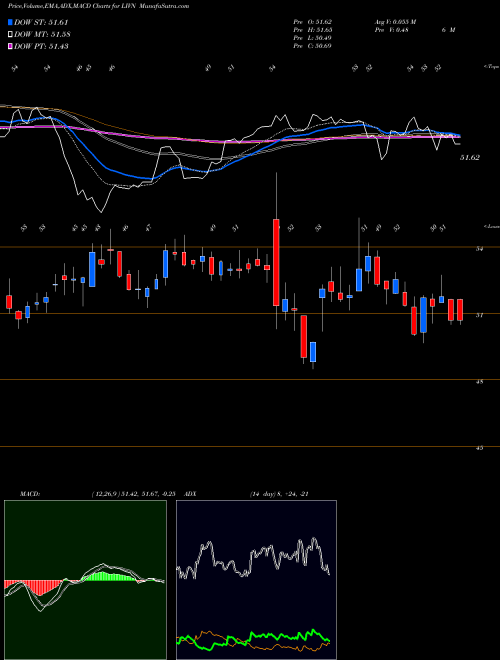Image resolution: width=500 pixels, height=660 pixels.
Task: Click the 'Pre O: 51.62' value
Action: pyautogui.click(x=313, y=22)
